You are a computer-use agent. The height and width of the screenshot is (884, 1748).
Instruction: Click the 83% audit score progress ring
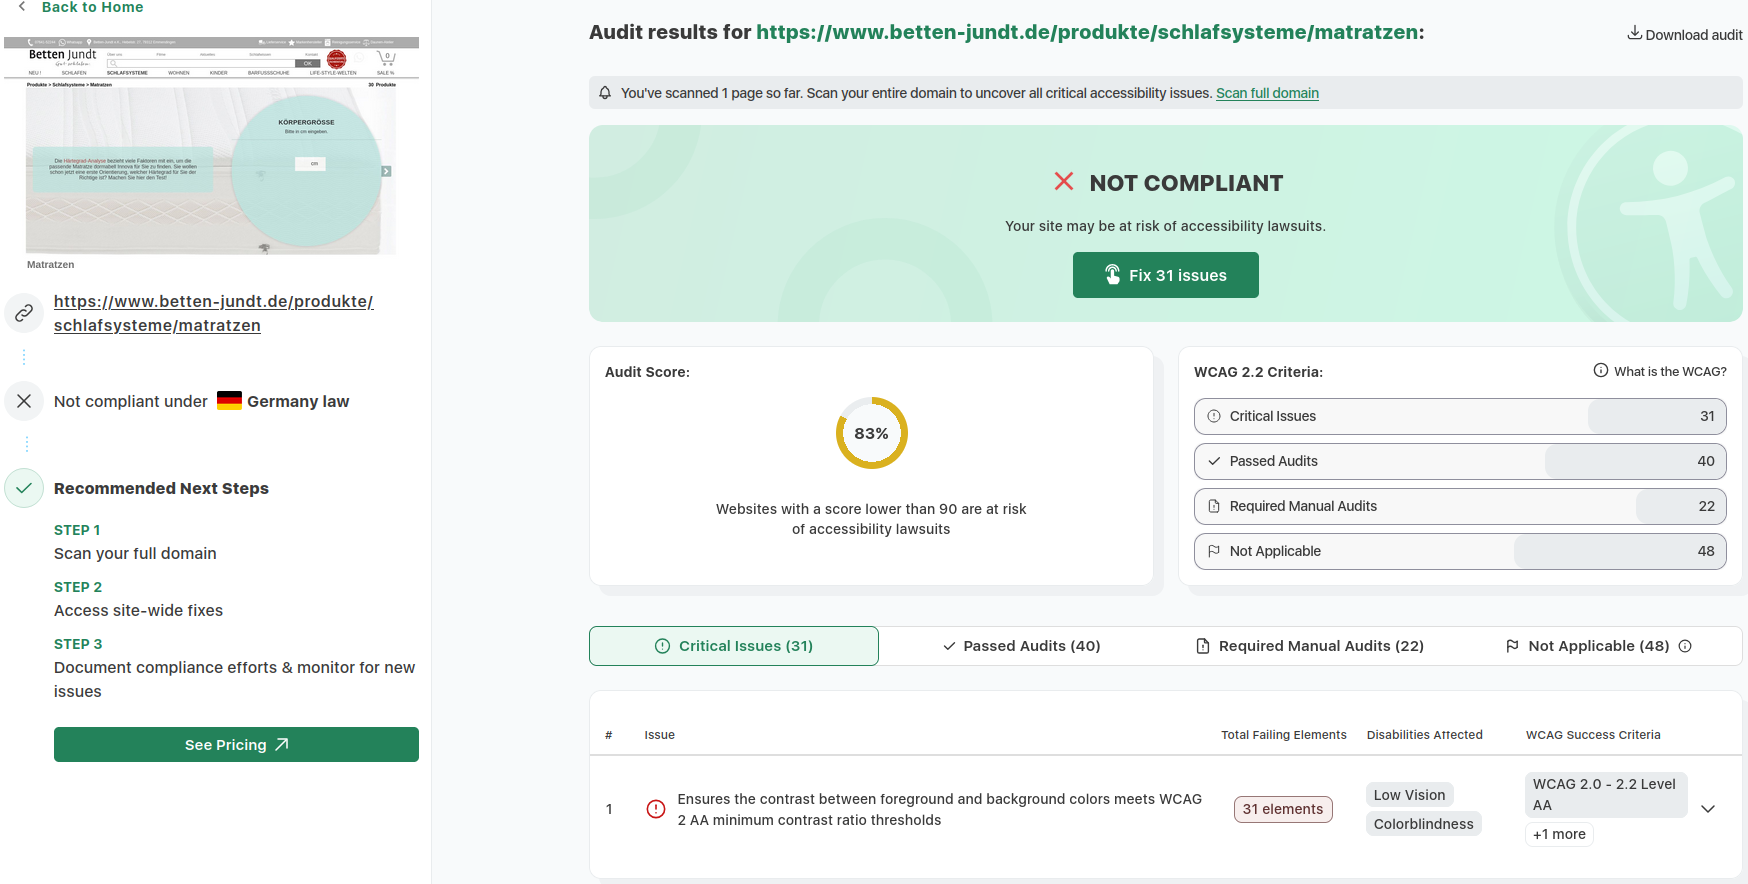pyautogui.click(x=871, y=433)
